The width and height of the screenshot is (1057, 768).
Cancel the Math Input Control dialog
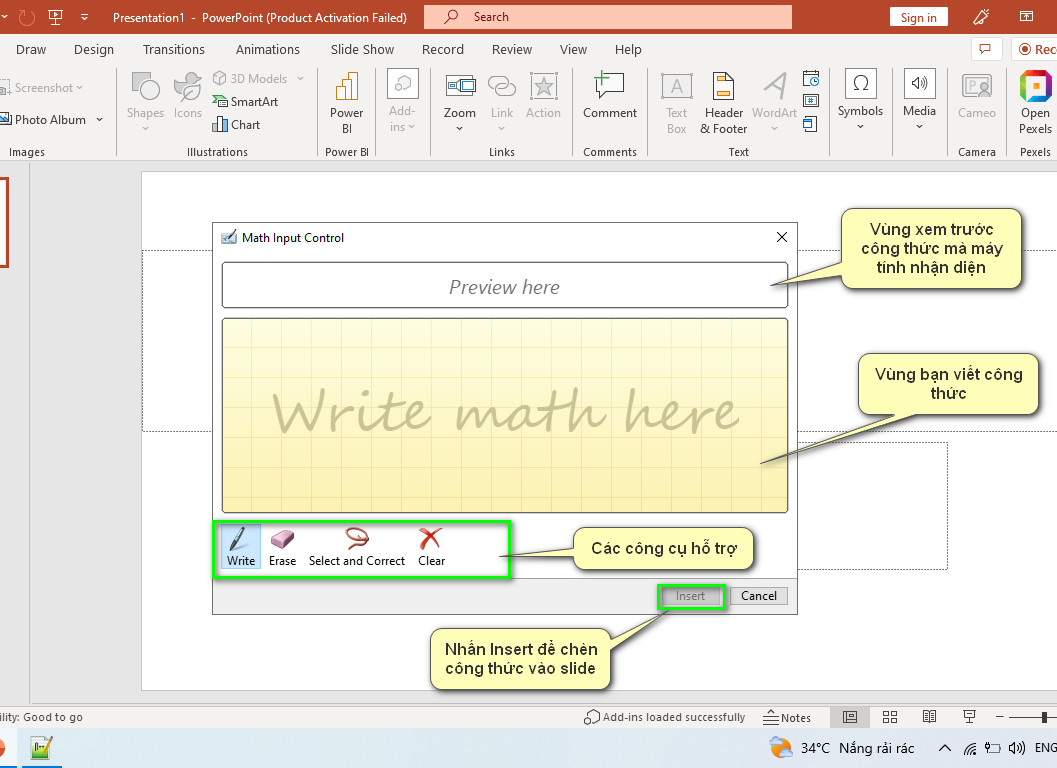click(758, 596)
